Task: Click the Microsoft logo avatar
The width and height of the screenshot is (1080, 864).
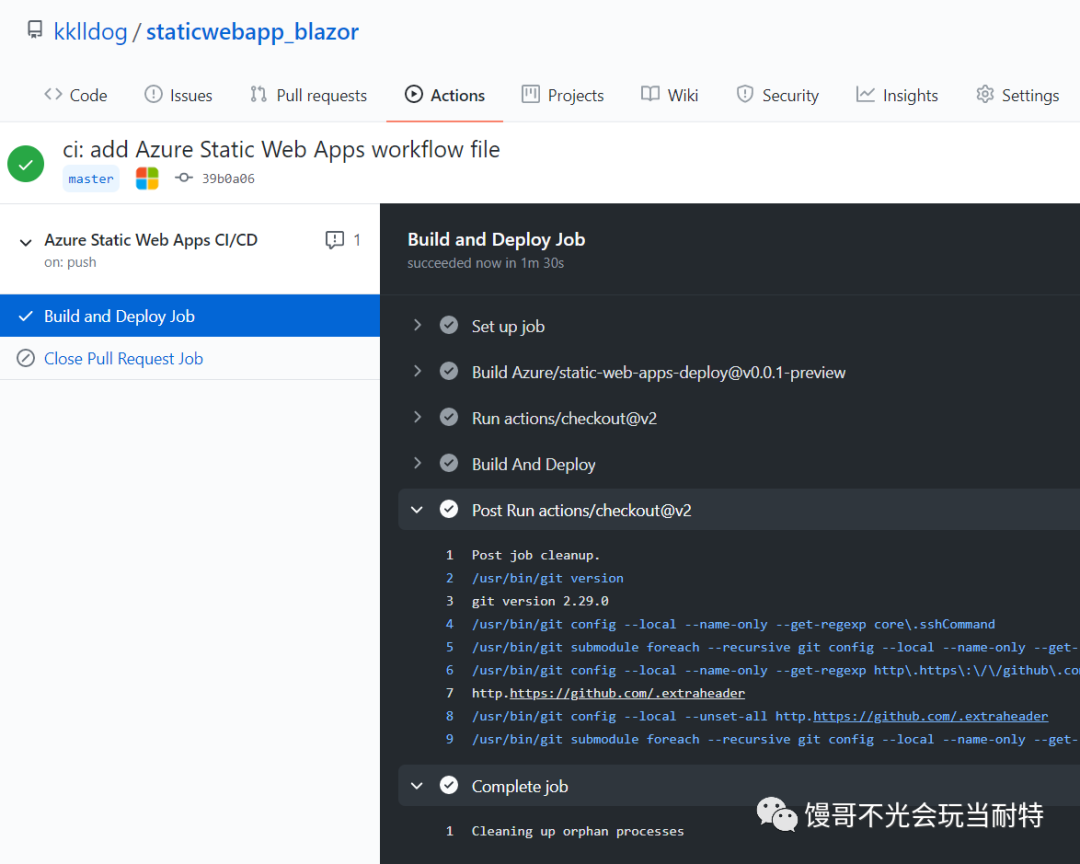Action: (x=147, y=178)
